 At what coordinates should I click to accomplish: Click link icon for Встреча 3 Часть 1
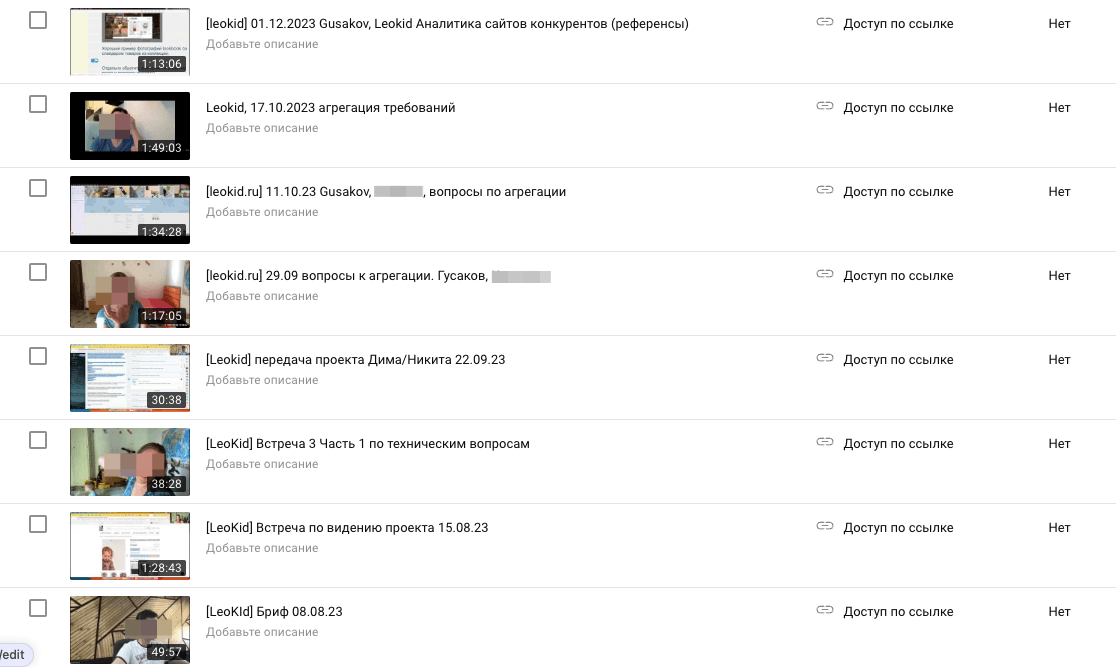point(825,443)
